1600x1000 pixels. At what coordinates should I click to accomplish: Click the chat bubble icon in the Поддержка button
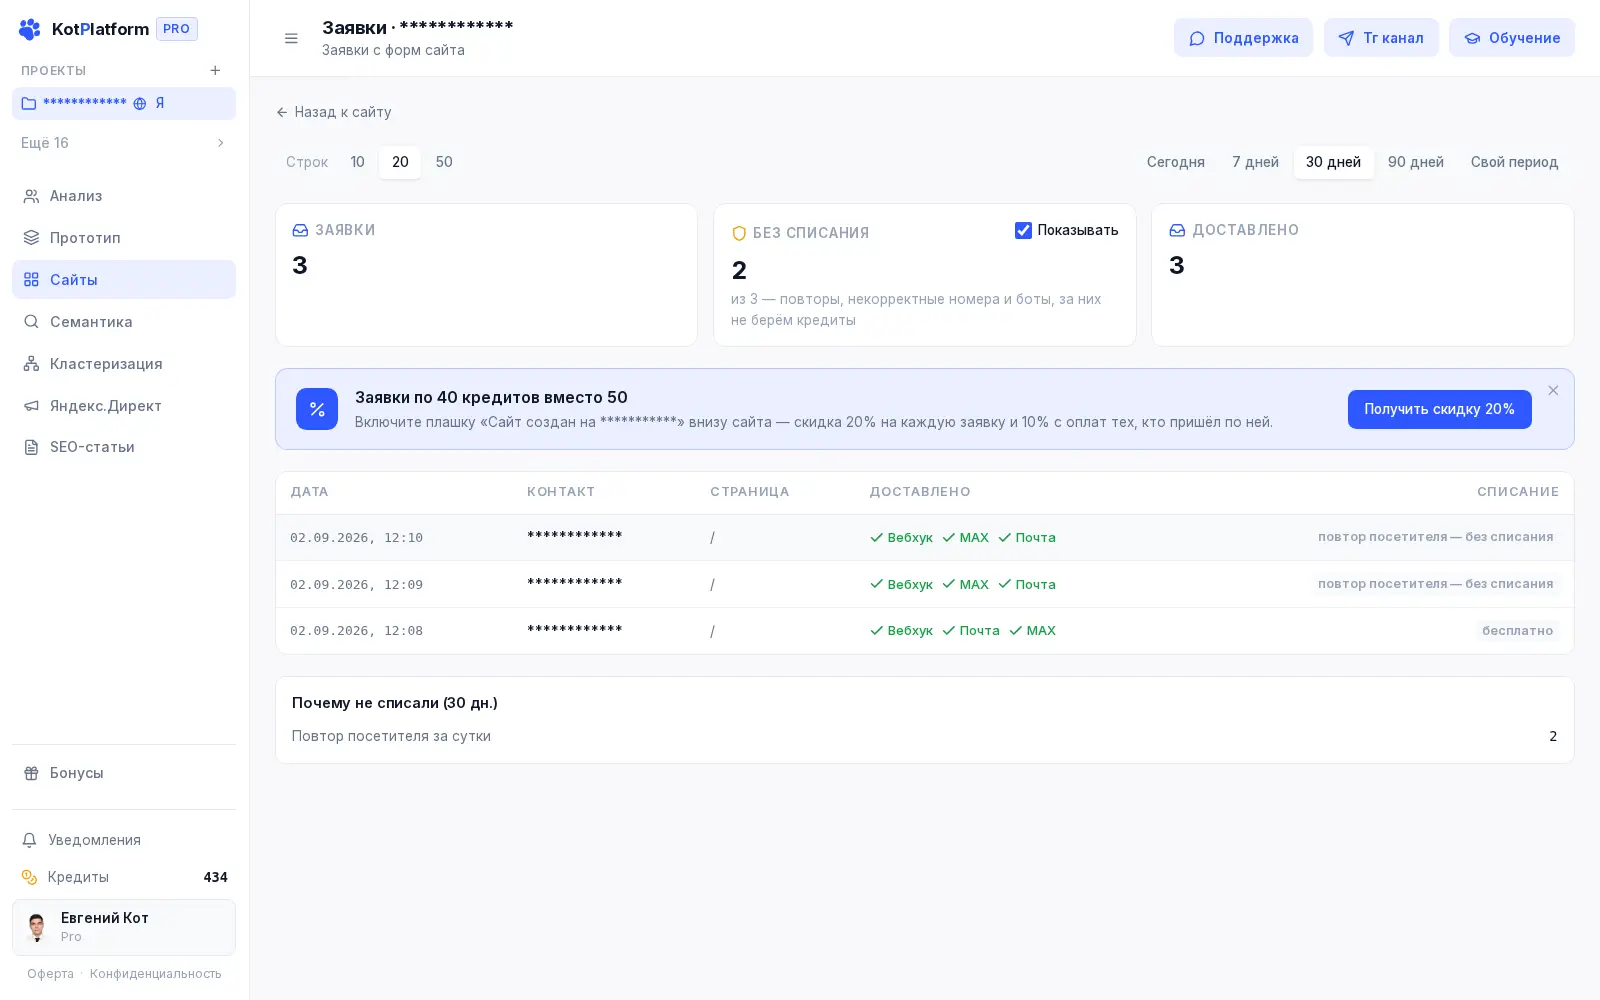(x=1197, y=38)
